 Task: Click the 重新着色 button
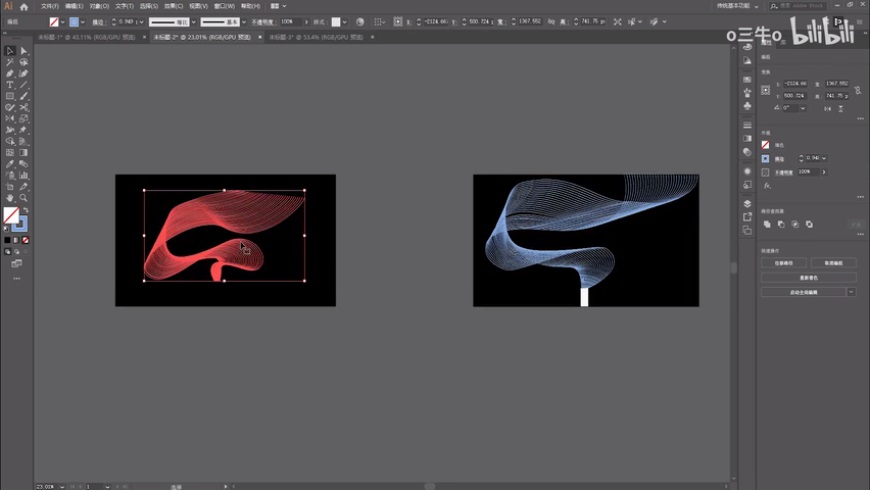808,278
